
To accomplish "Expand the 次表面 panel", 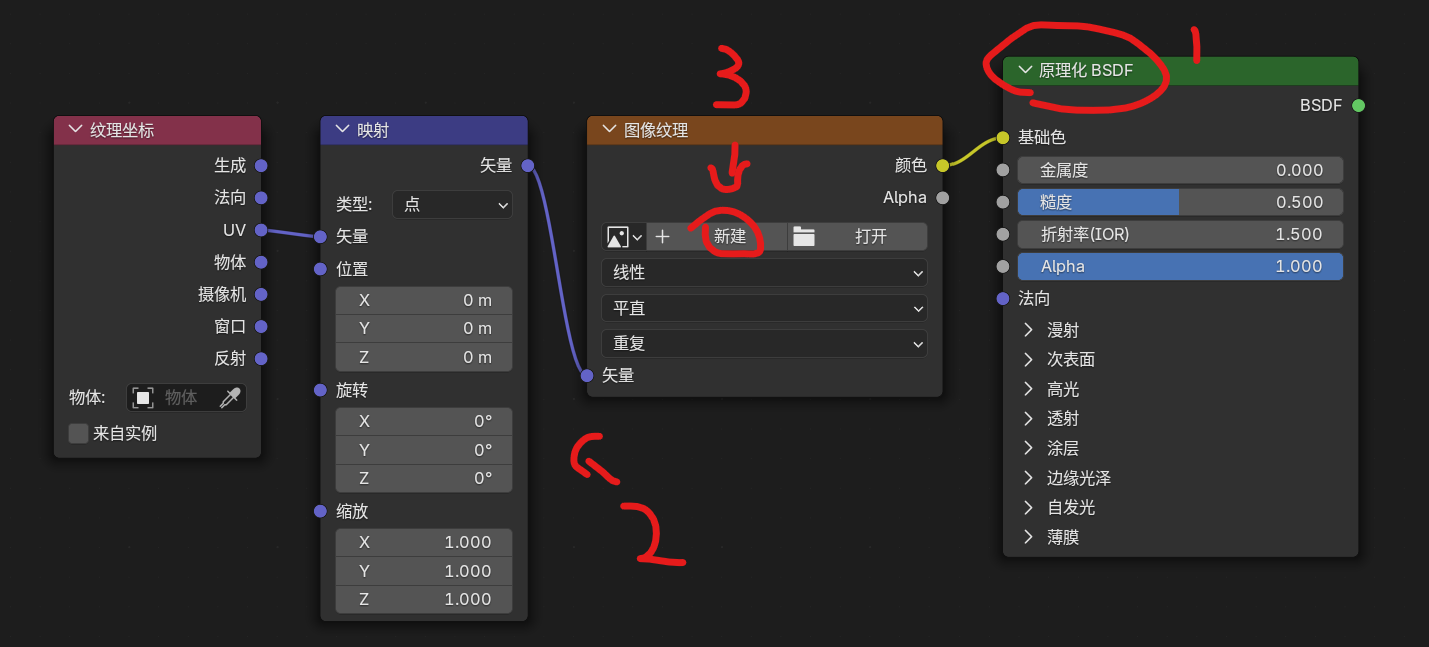I will click(1028, 359).
